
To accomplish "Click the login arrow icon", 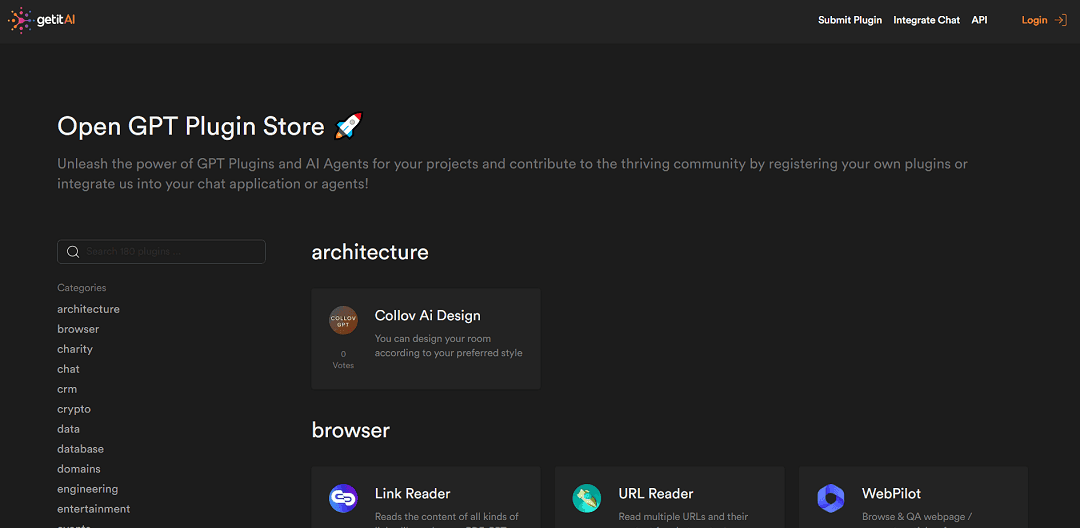I will [1061, 21].
